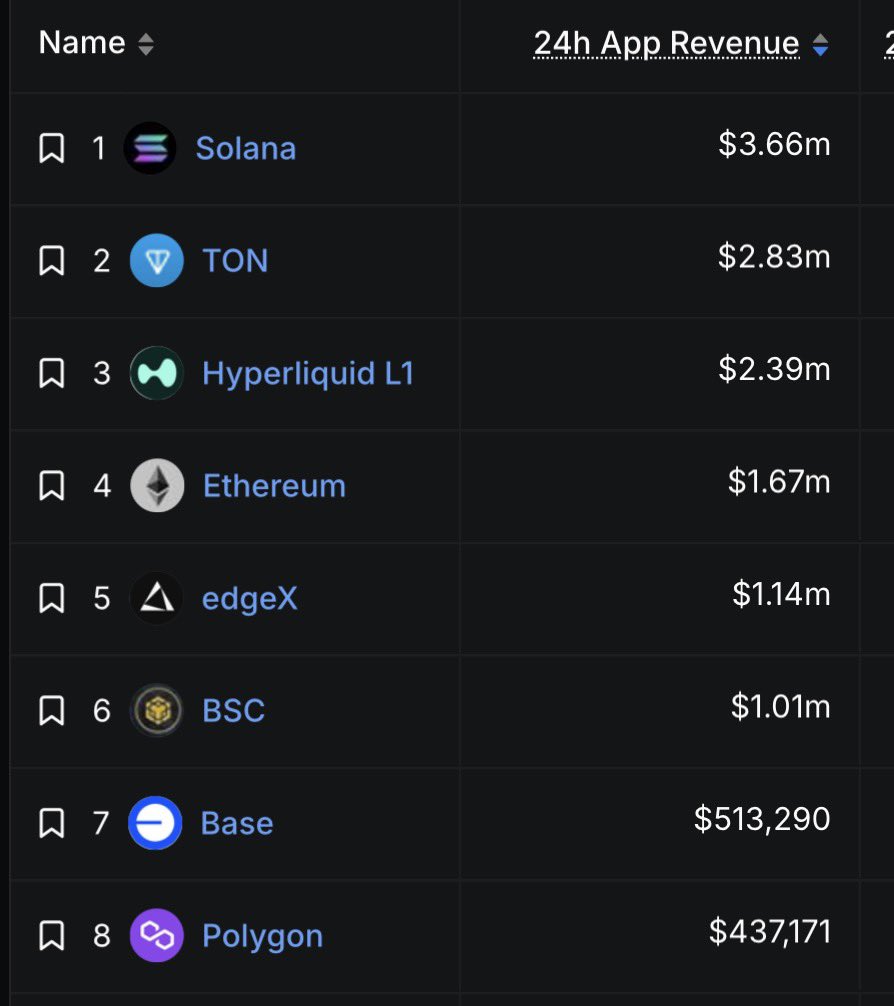Click the BSC chain logo icon
This screenshot has height=1006, width=894.
157,711
